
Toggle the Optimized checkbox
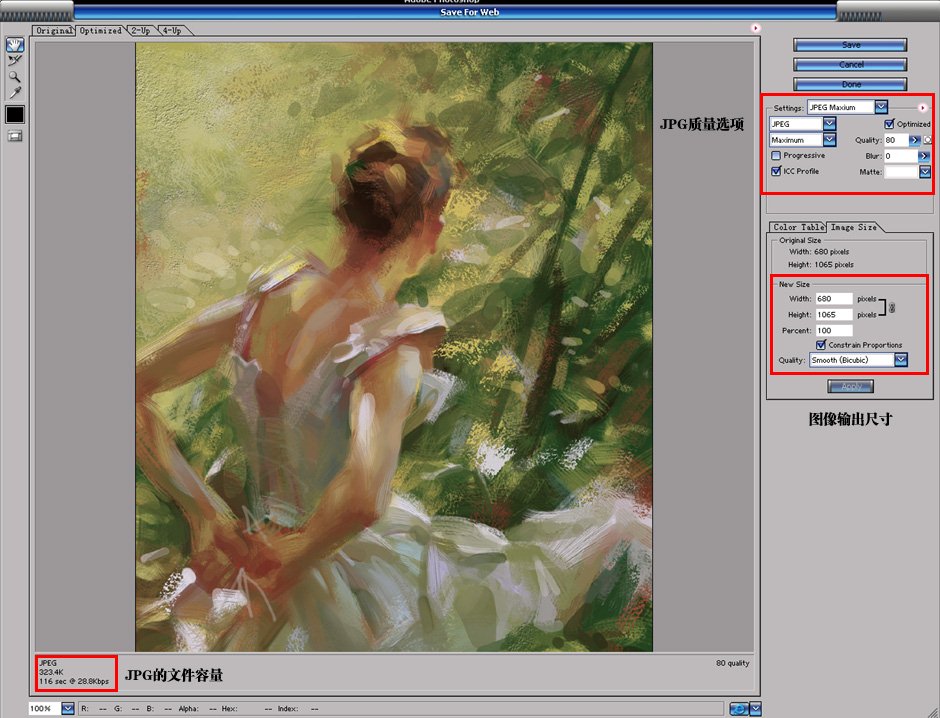[x=890, y=124]
